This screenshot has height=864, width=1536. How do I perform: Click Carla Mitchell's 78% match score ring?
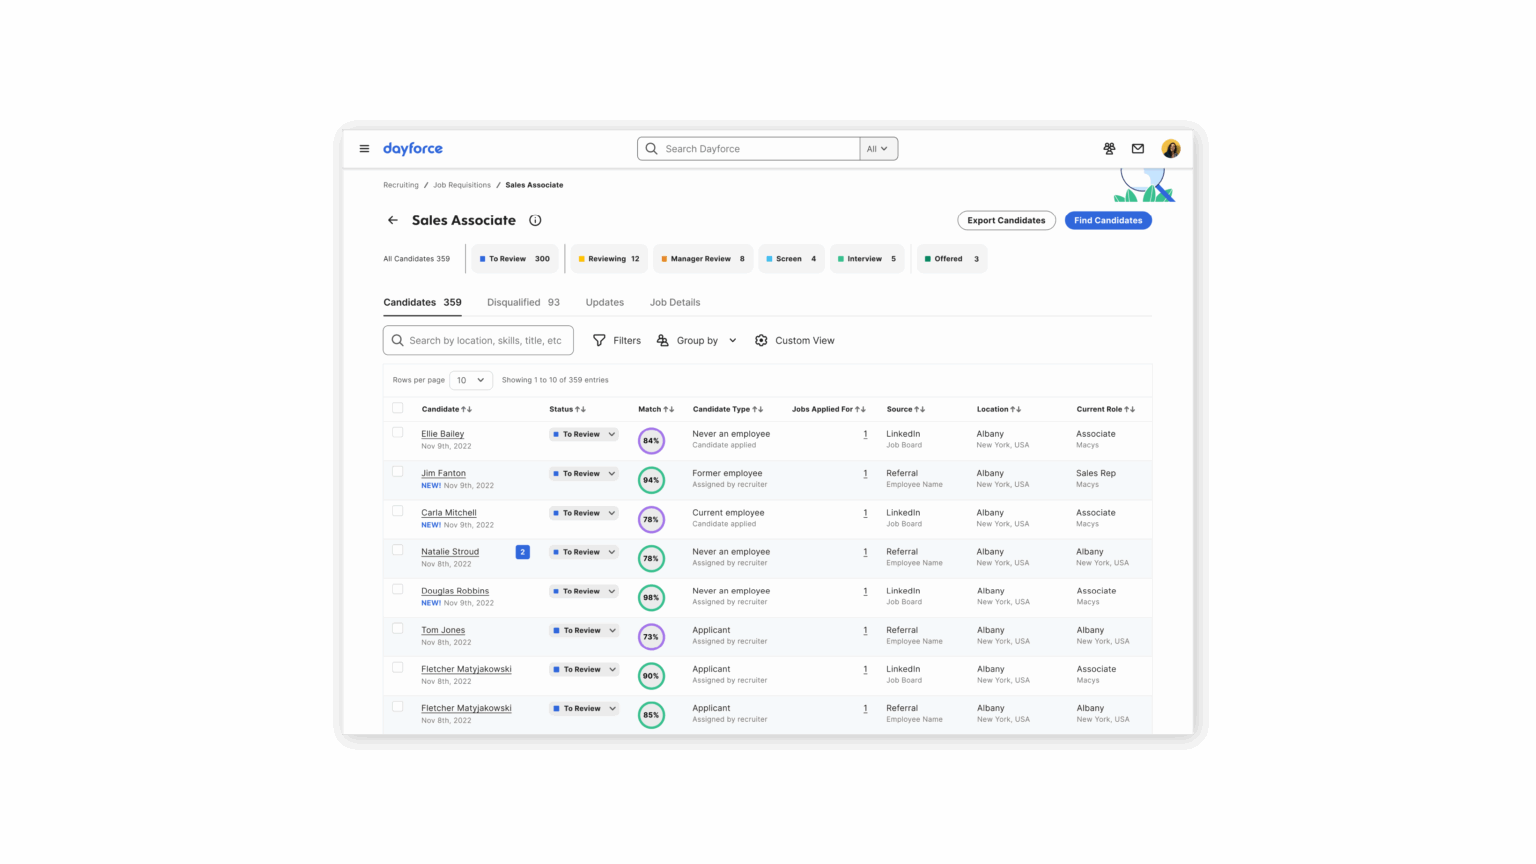click(x=651, y=519)
